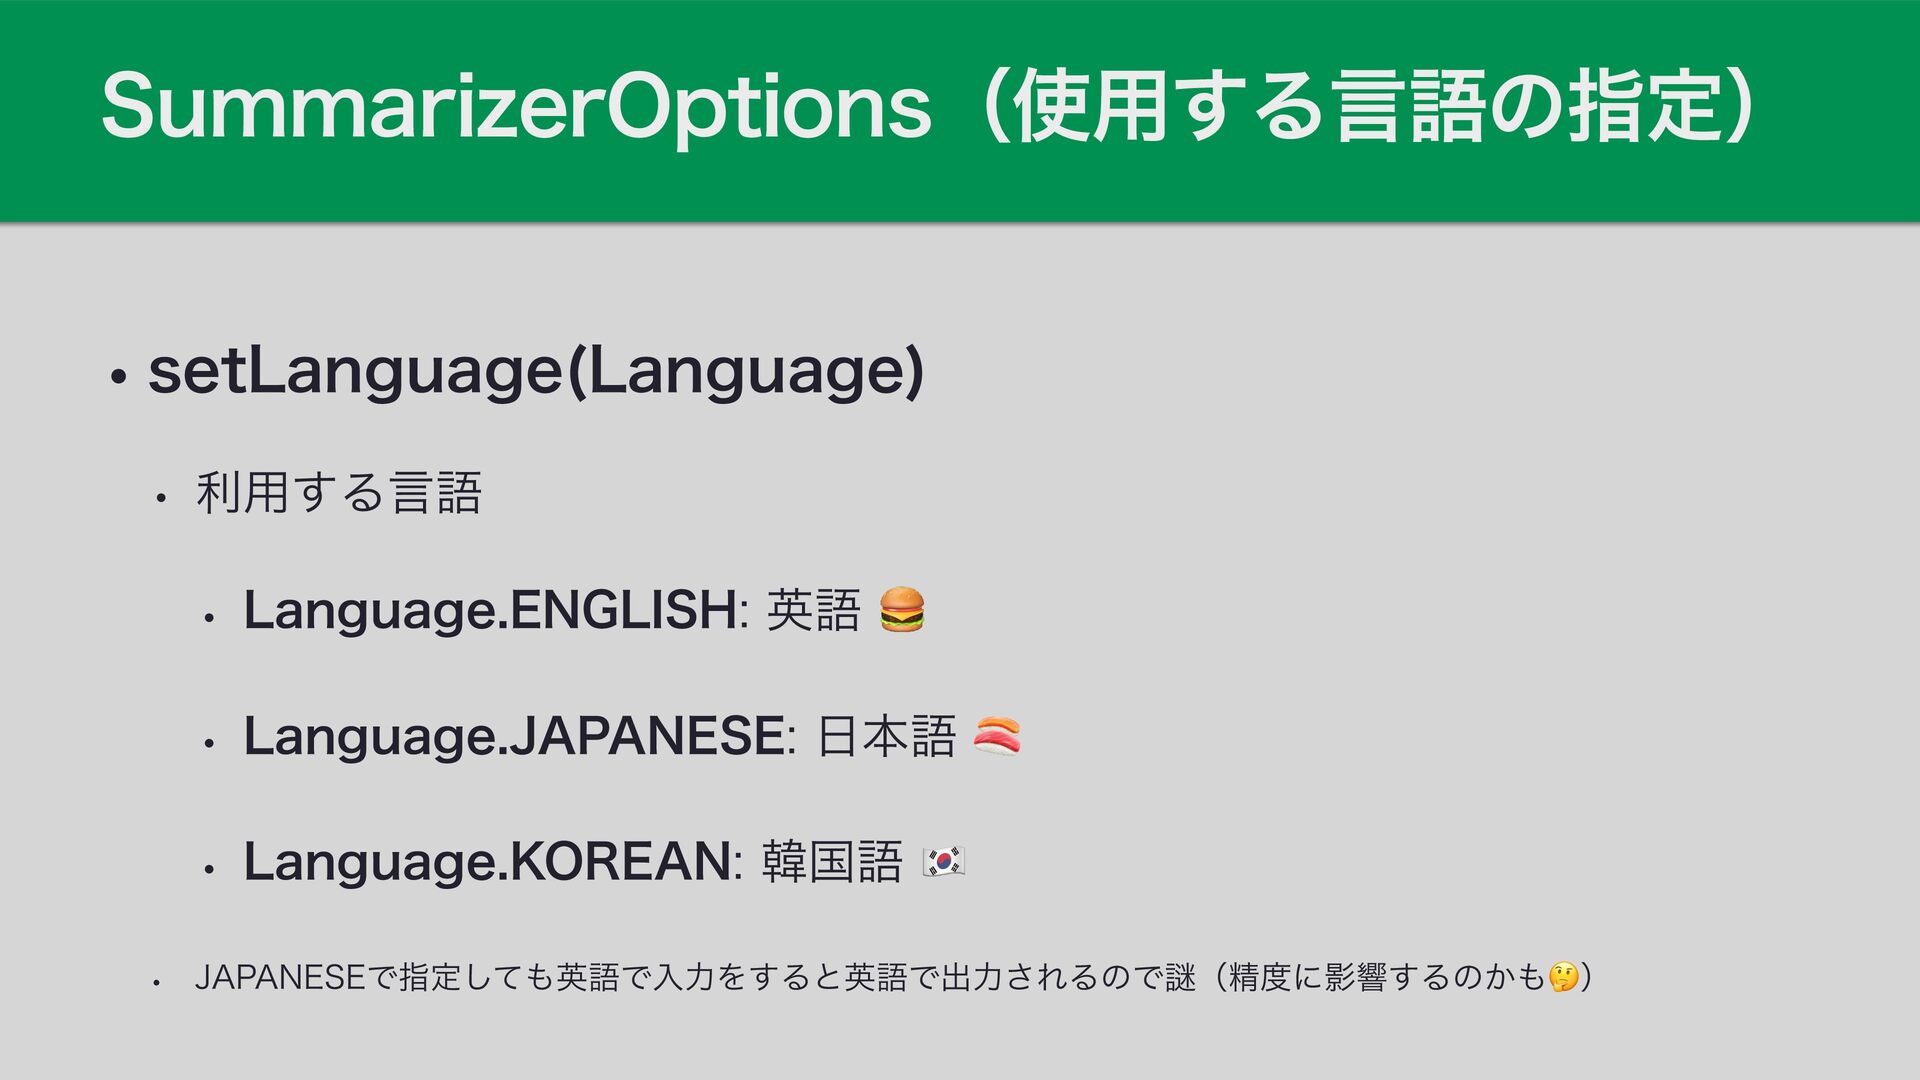This screenshot has width=1920, height=1080.
Task: Click the bullet dot before setLanguage(Language)
Action: coord(118,378)
